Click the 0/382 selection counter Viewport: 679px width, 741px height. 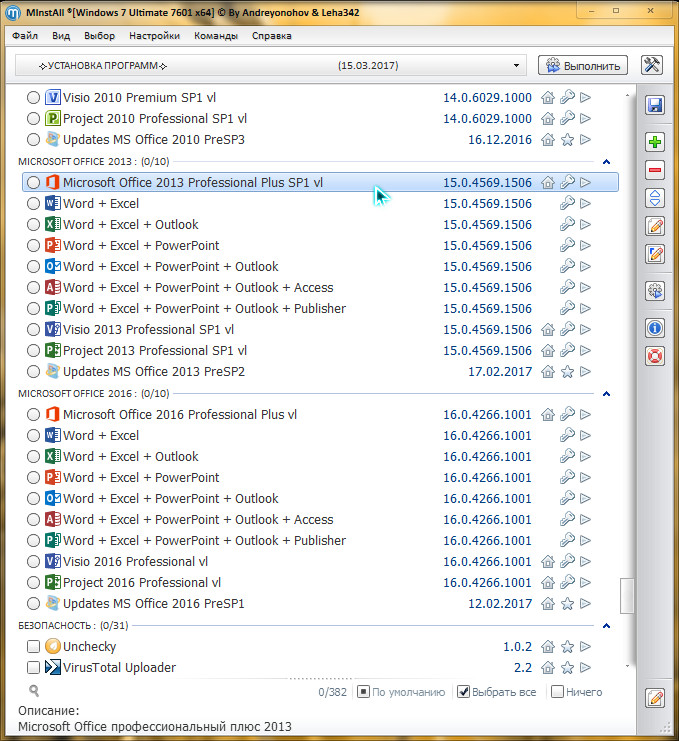tap(332, 692)
